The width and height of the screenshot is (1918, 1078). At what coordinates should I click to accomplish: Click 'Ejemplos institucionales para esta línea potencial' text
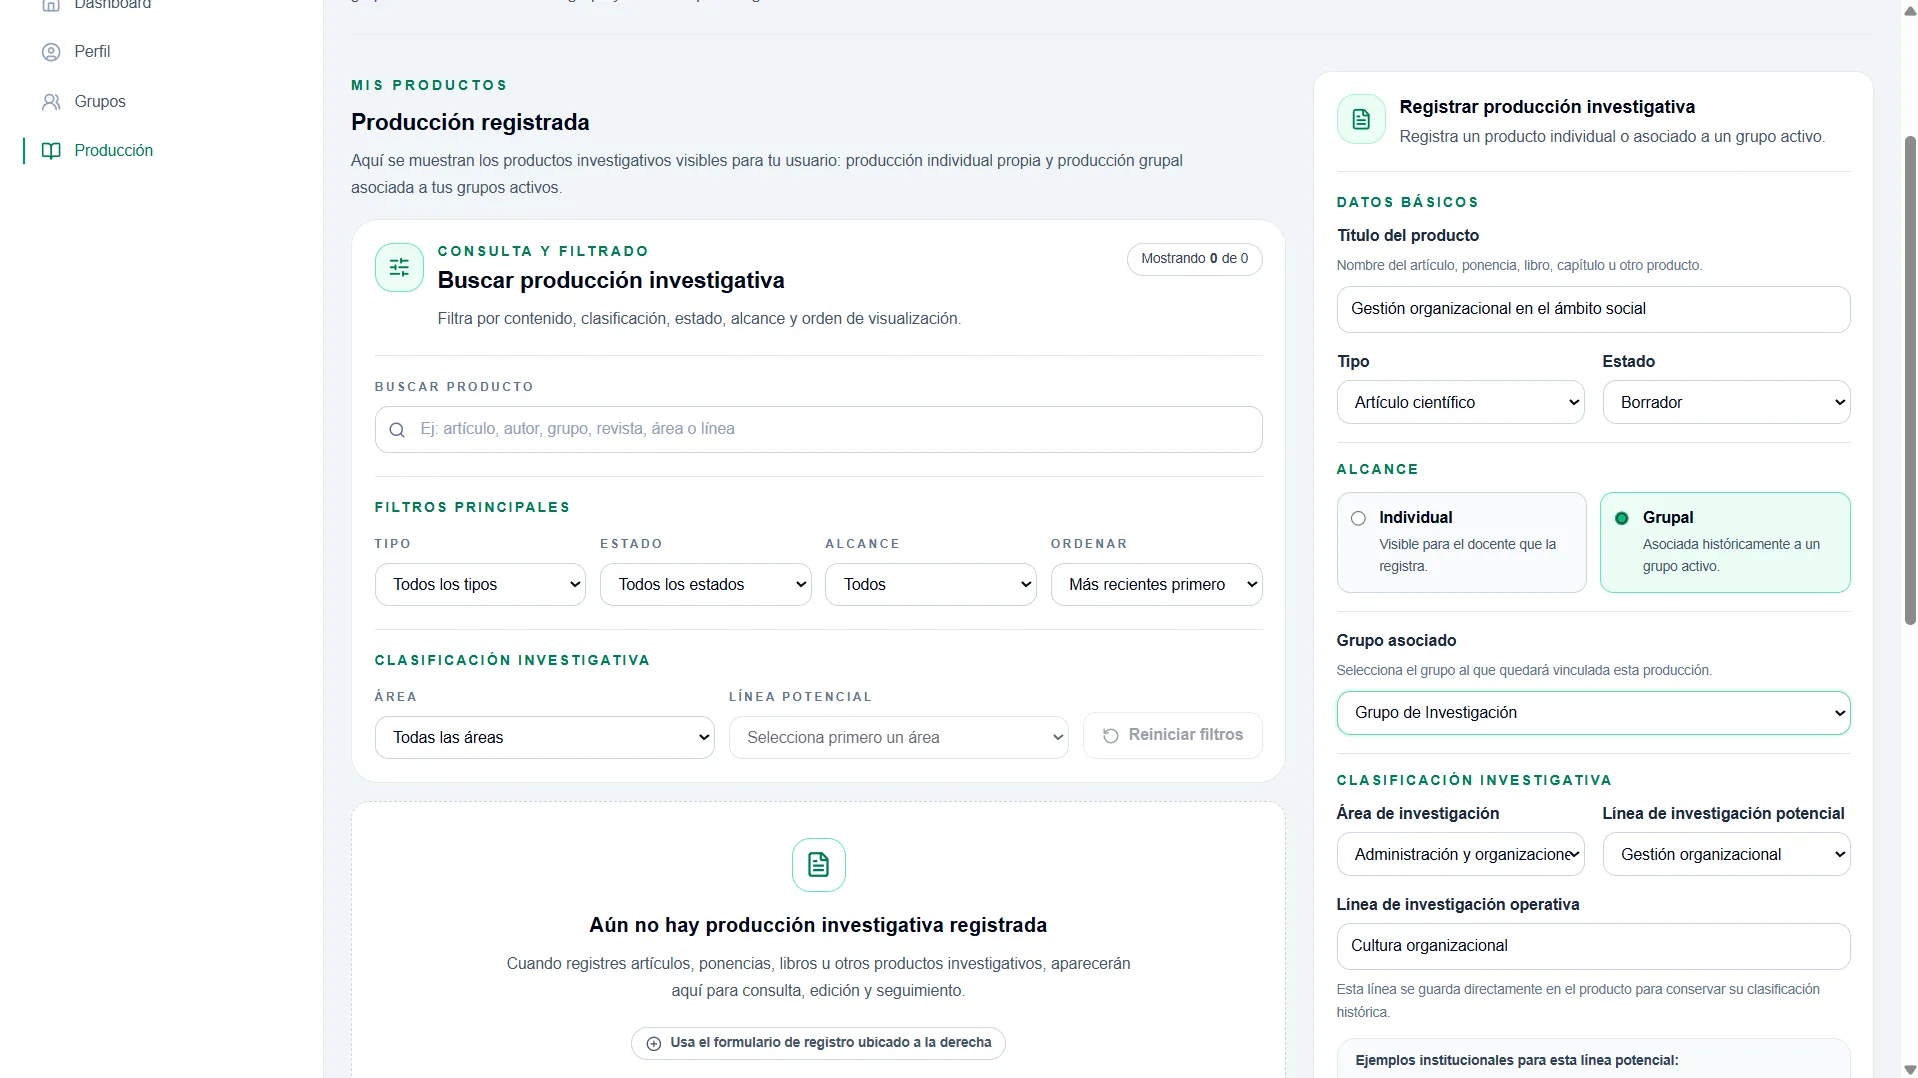[x=1516, y=1061]
